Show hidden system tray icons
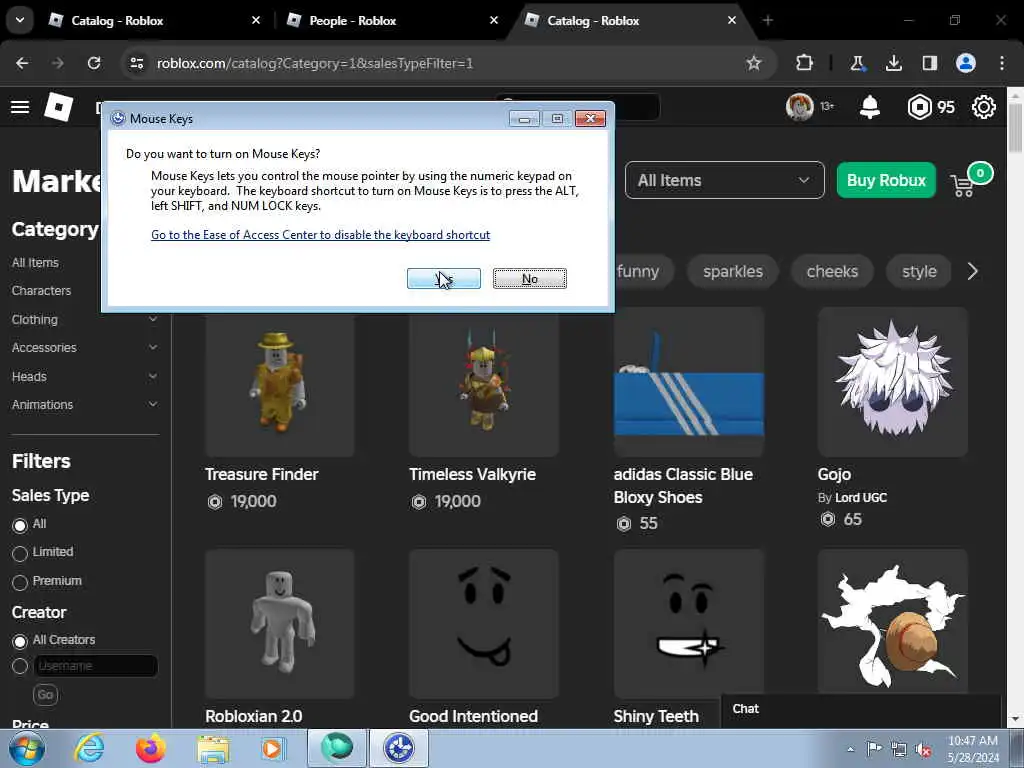1024x768 pixels. pos(850,750)
